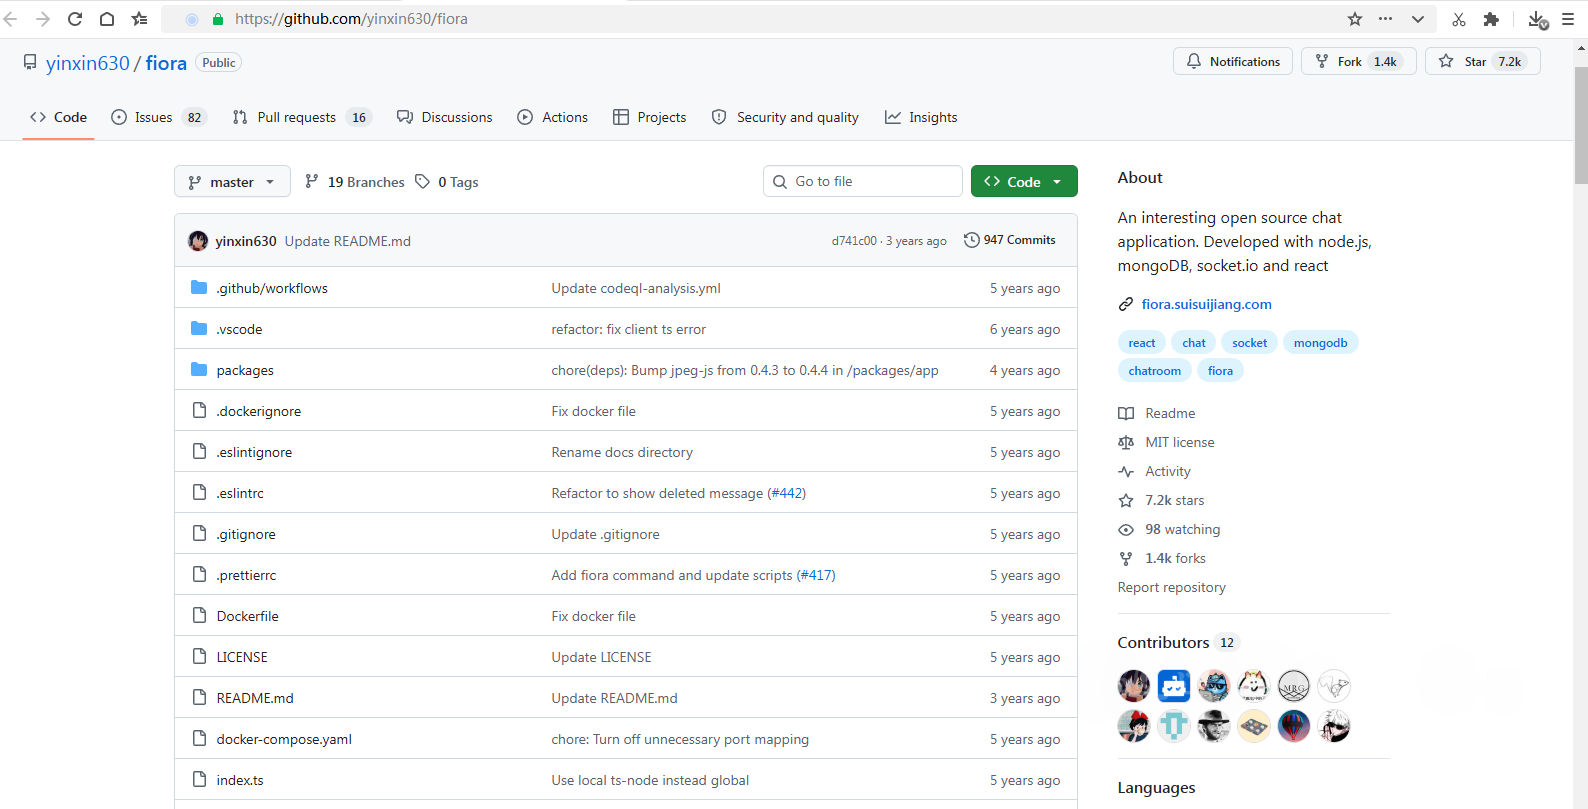Open the browser extensions puzzle icon
This screenshot has height=809, width=1588.
point(1491,19)
